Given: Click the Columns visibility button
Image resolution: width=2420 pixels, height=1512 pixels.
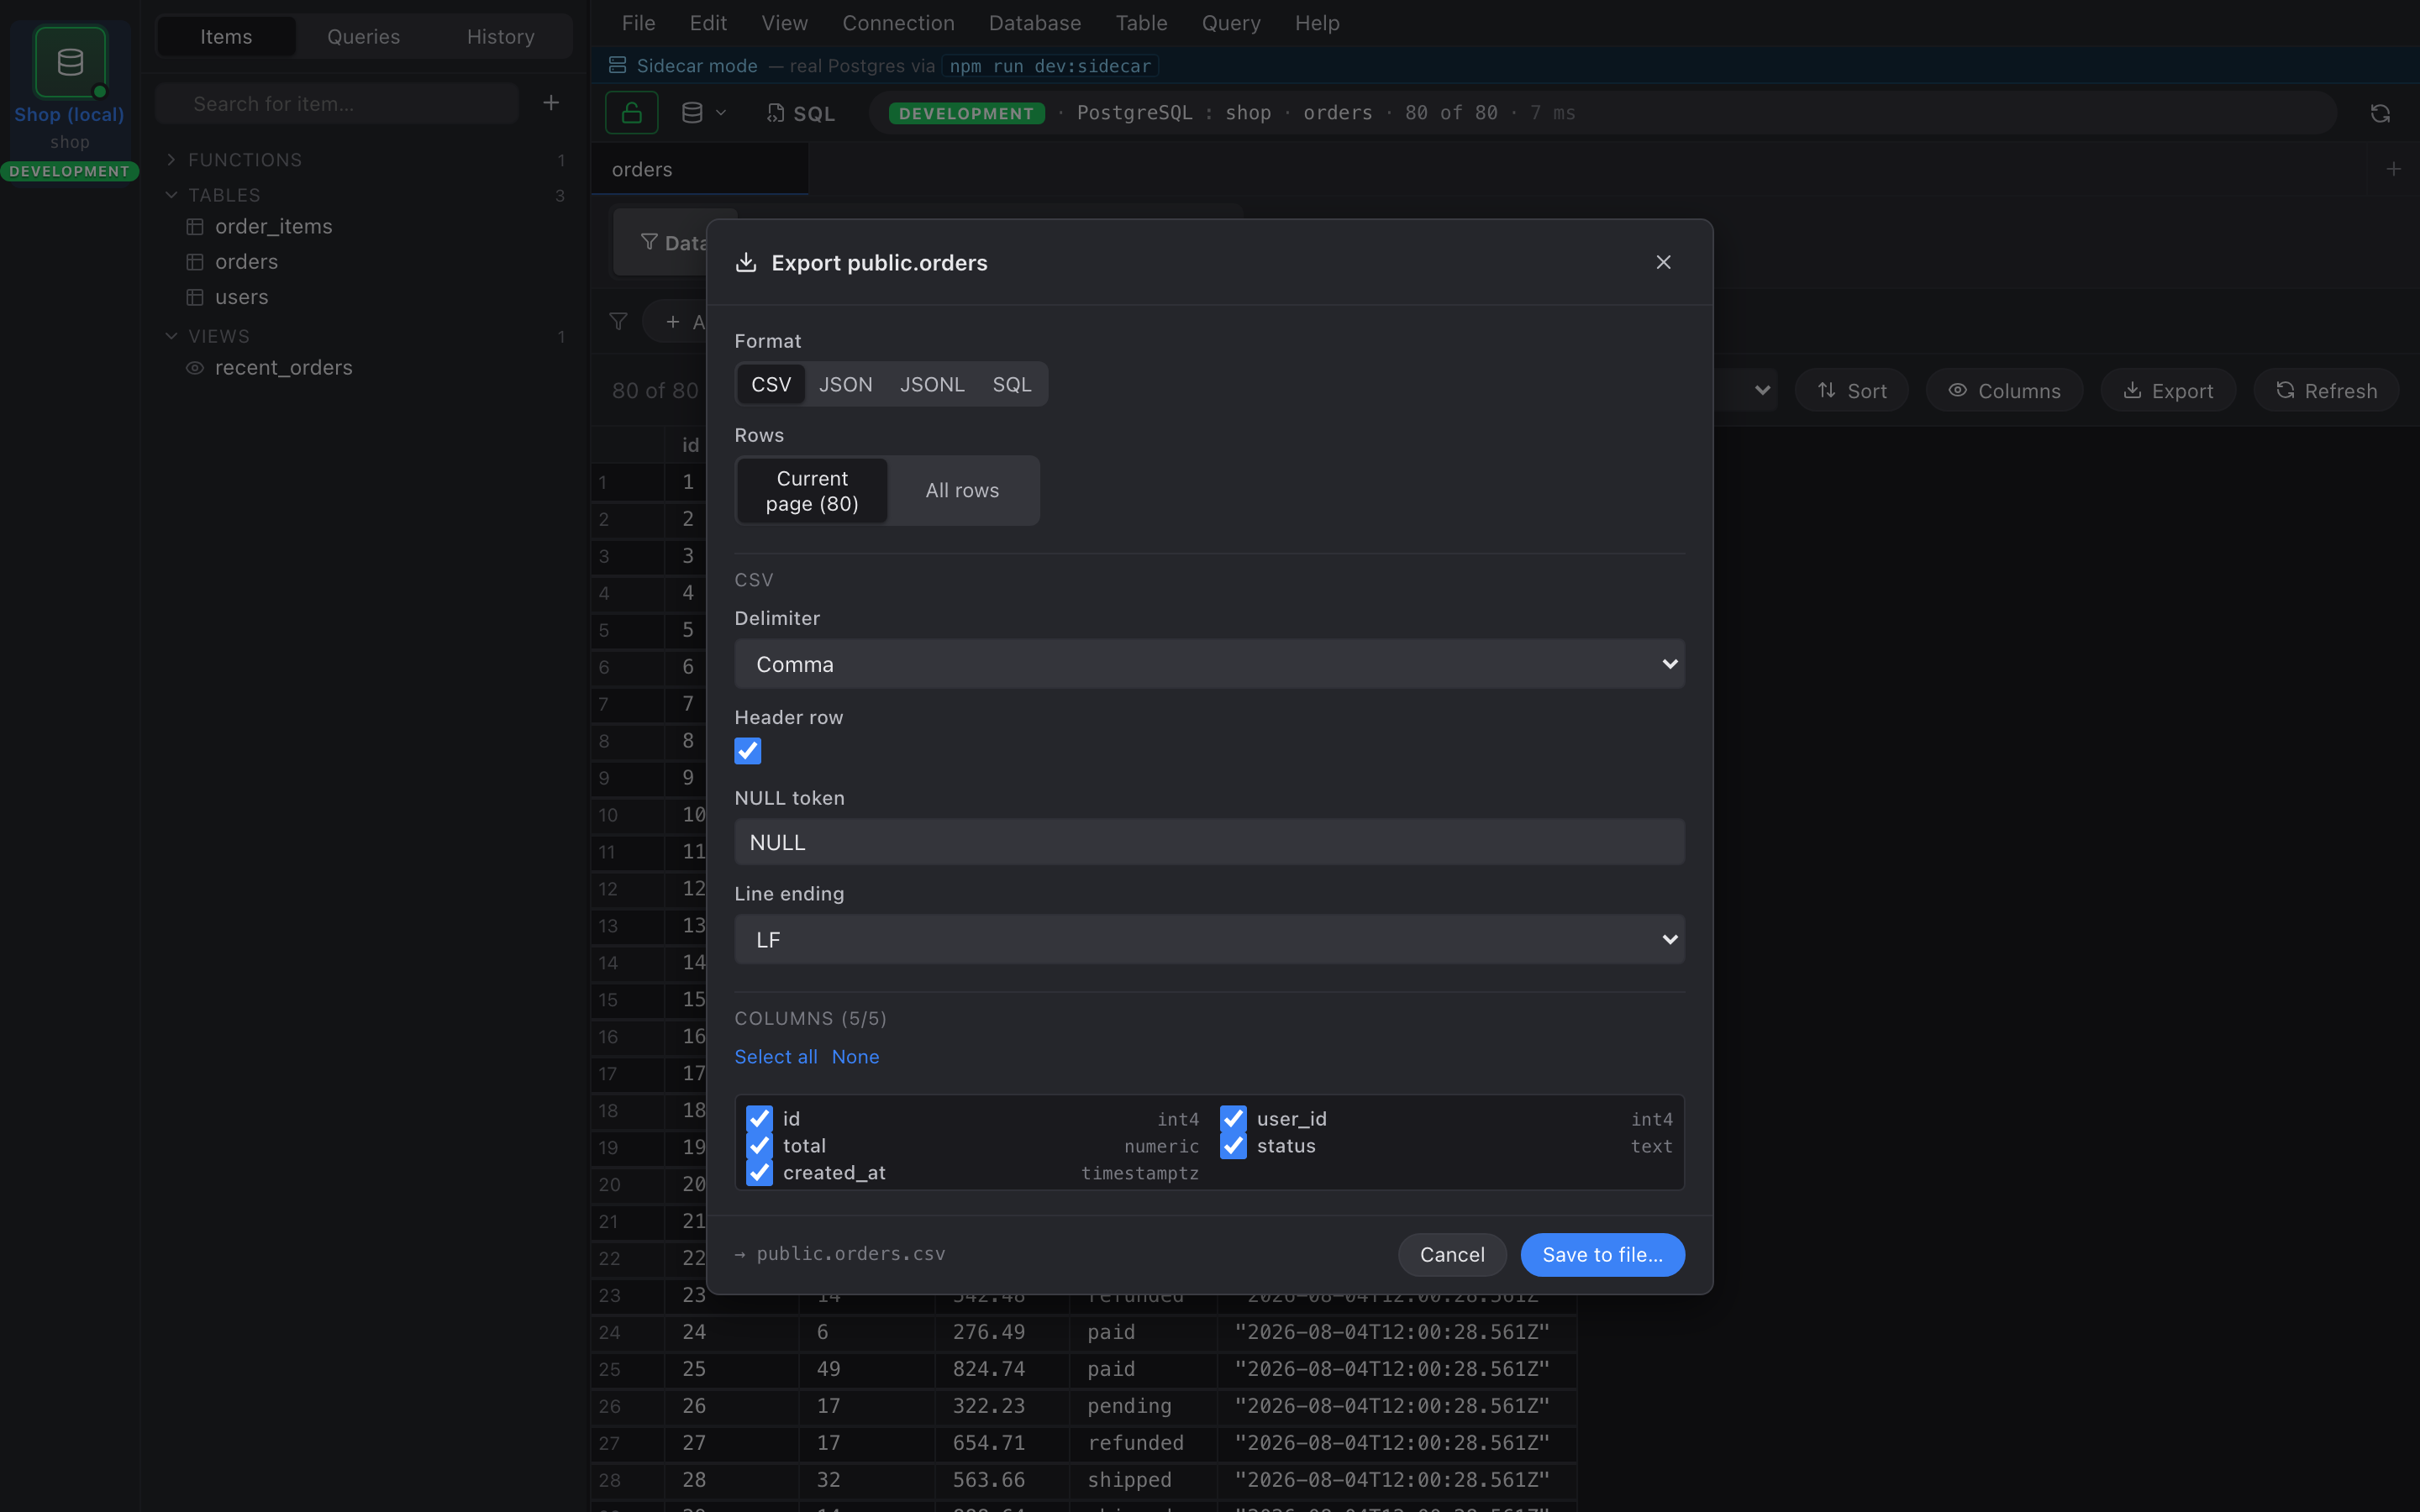Looking at the screenshot, I should click(2004, 391).
